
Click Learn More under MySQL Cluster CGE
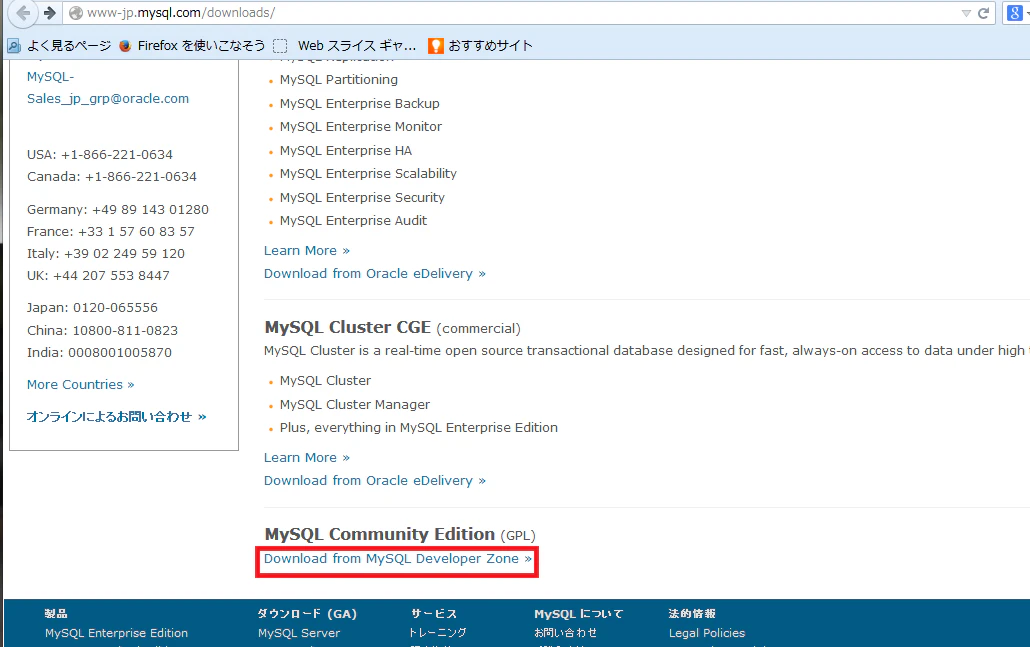click(x=307, y=457)
